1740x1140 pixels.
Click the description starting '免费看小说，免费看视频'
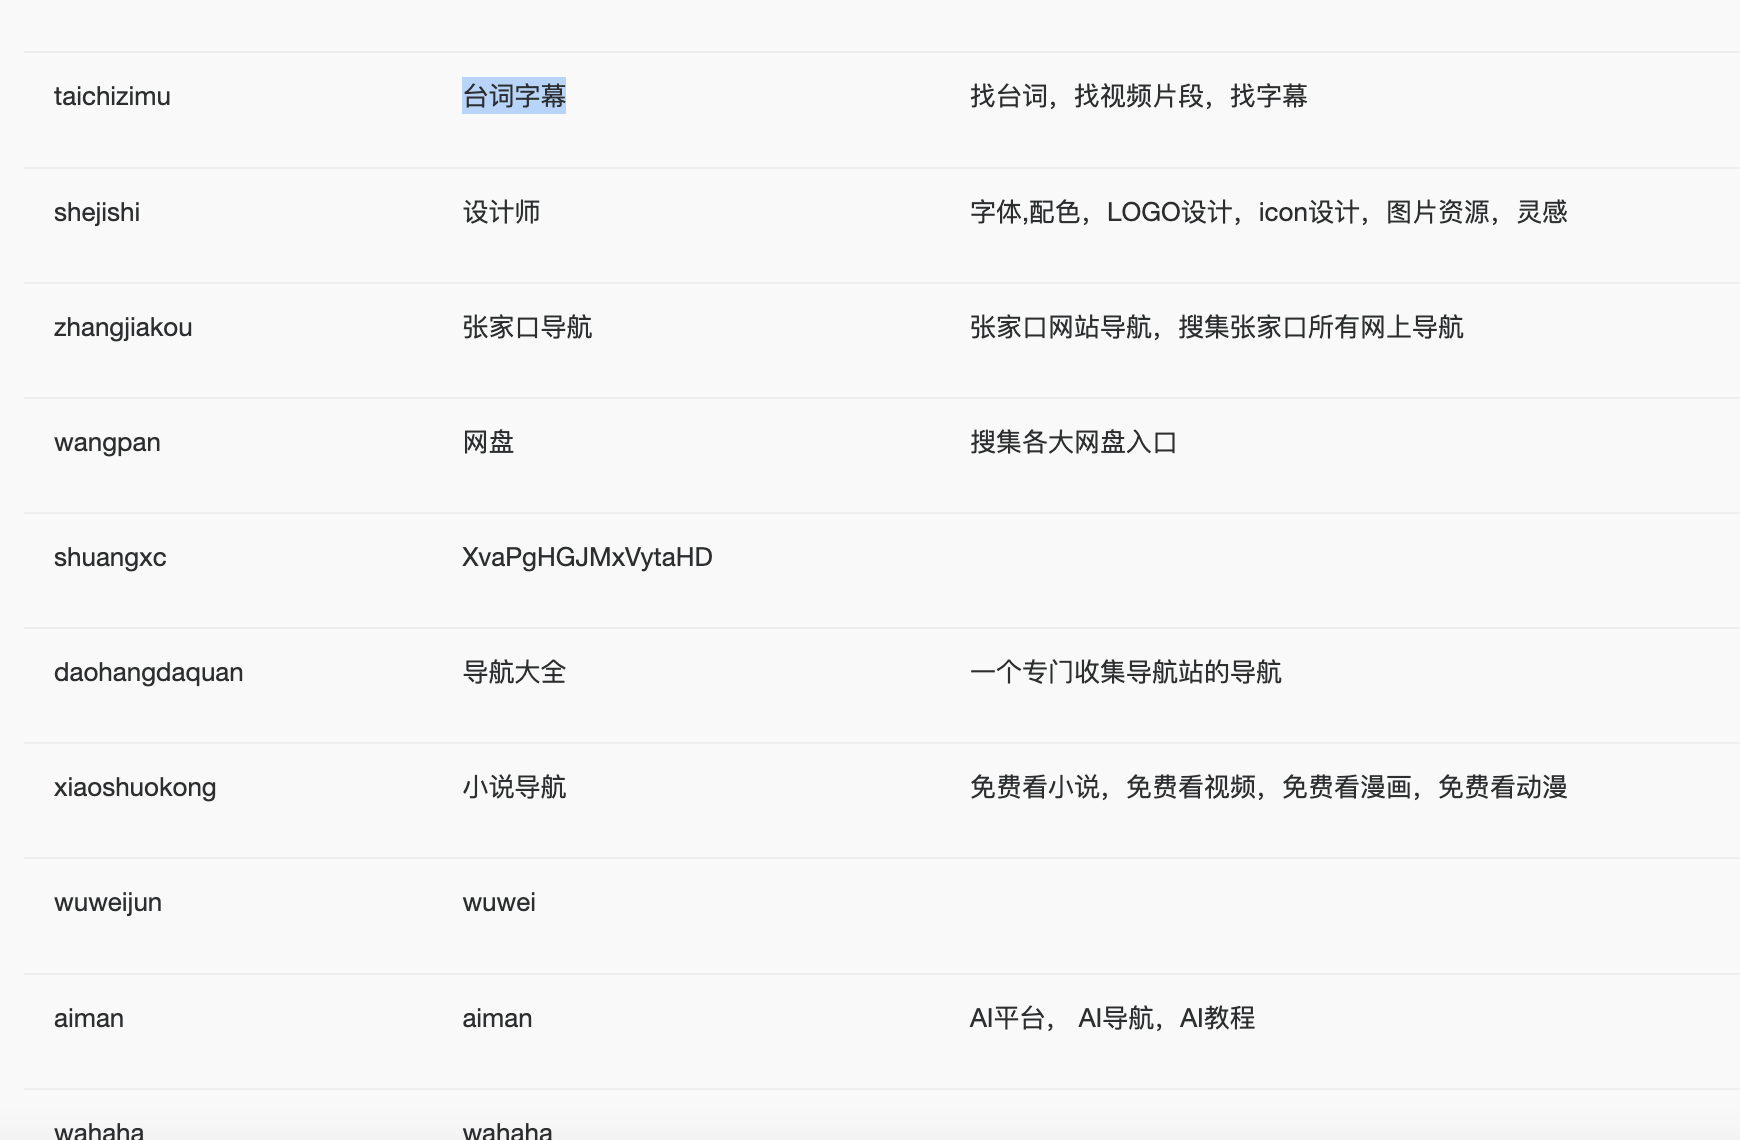click(x=1268, y=787)
